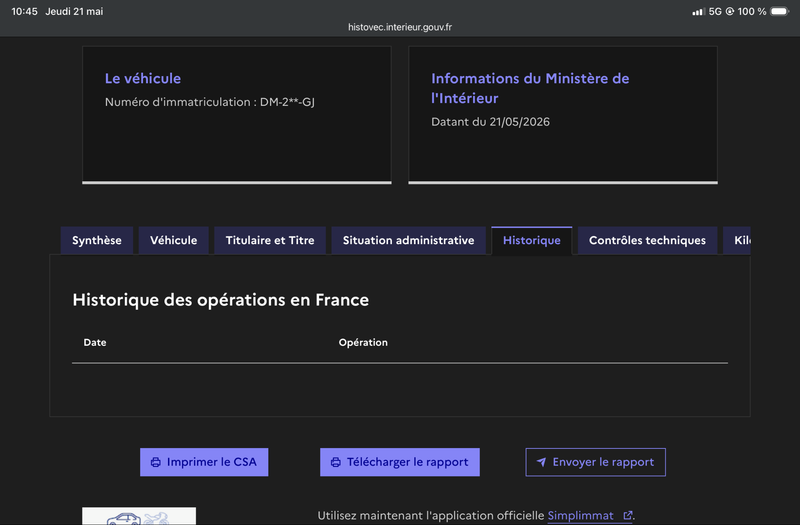The height and width of the screenshot is (525, 800).
Task: Tap the battery icon in the status bar
Action: [x=780, y=11]
